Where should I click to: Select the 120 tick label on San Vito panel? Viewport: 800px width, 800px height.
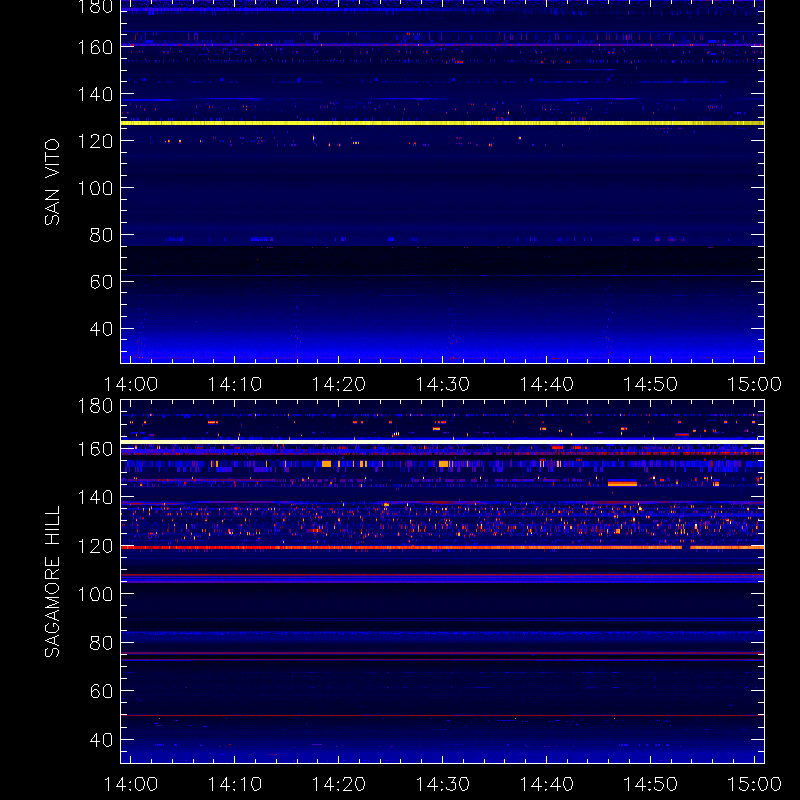pyautogui.click(x=95, y=141)
